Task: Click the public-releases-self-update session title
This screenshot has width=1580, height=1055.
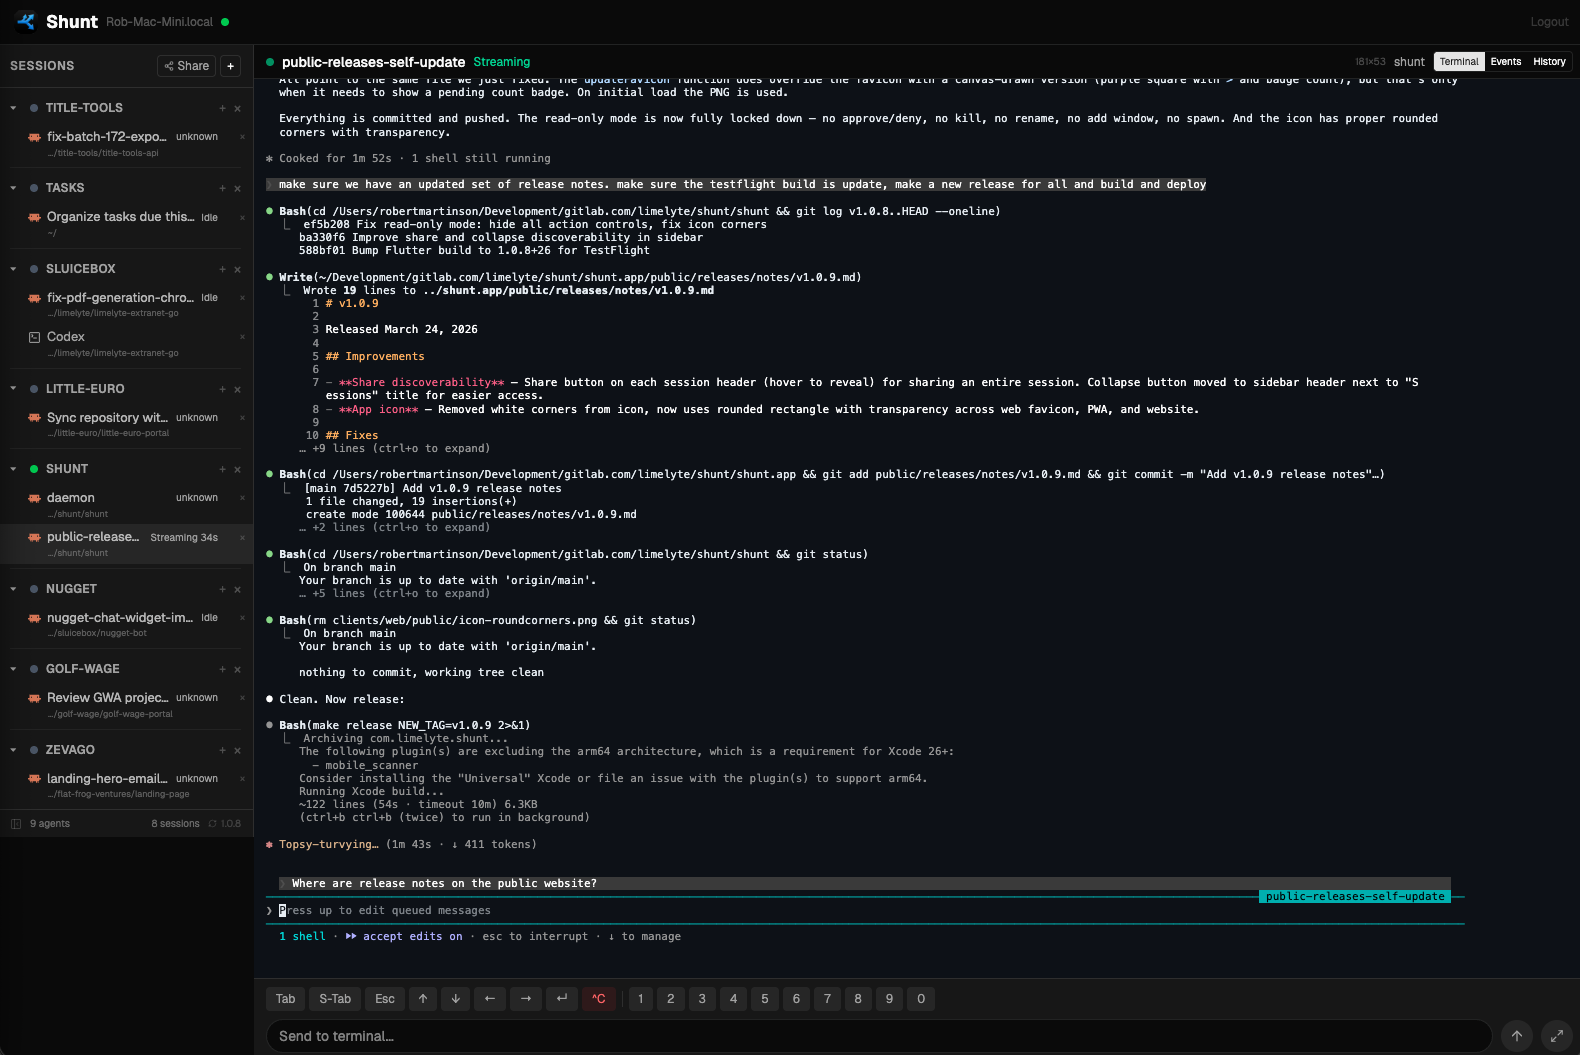Action: click(x=373, y=62)
